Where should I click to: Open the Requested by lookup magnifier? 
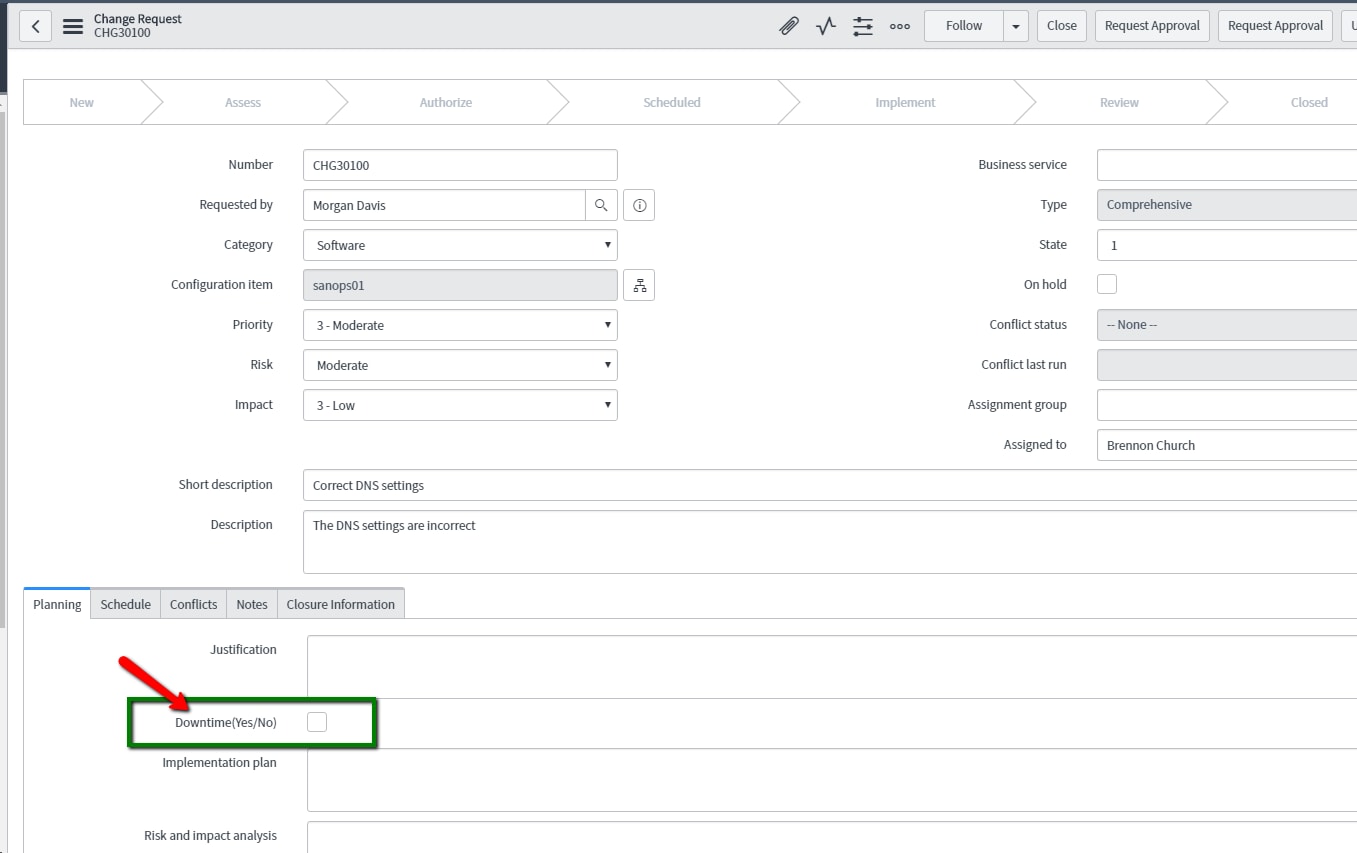(x=601, y=205)
